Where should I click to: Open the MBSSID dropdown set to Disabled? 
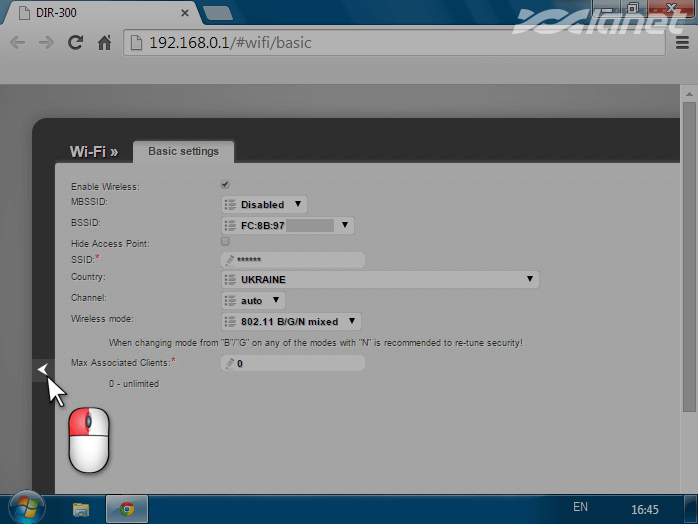(x=264, y=204)
